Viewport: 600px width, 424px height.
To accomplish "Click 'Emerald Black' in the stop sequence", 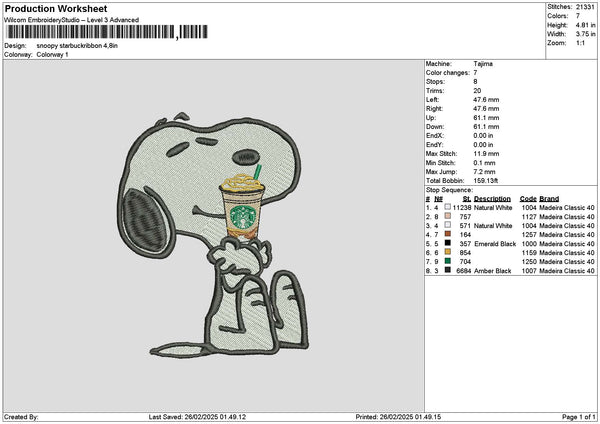I will coord(495,244).
